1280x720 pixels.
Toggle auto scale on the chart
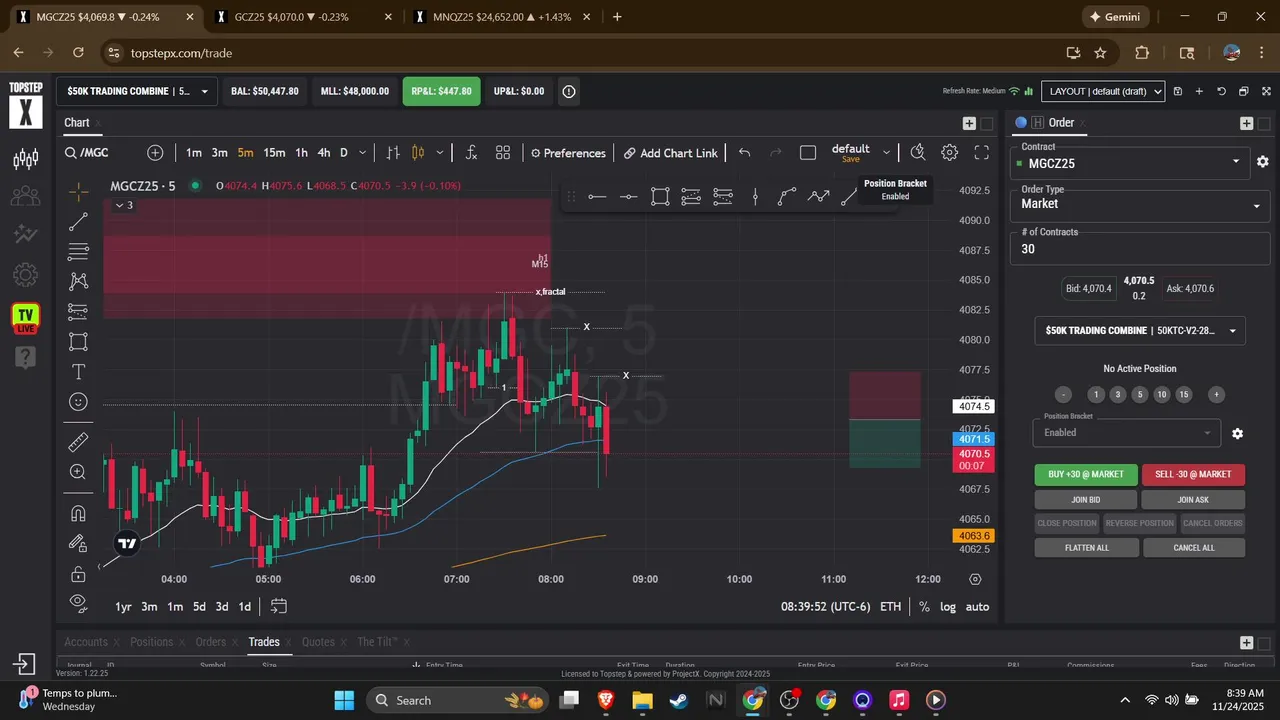click(977, 607)
